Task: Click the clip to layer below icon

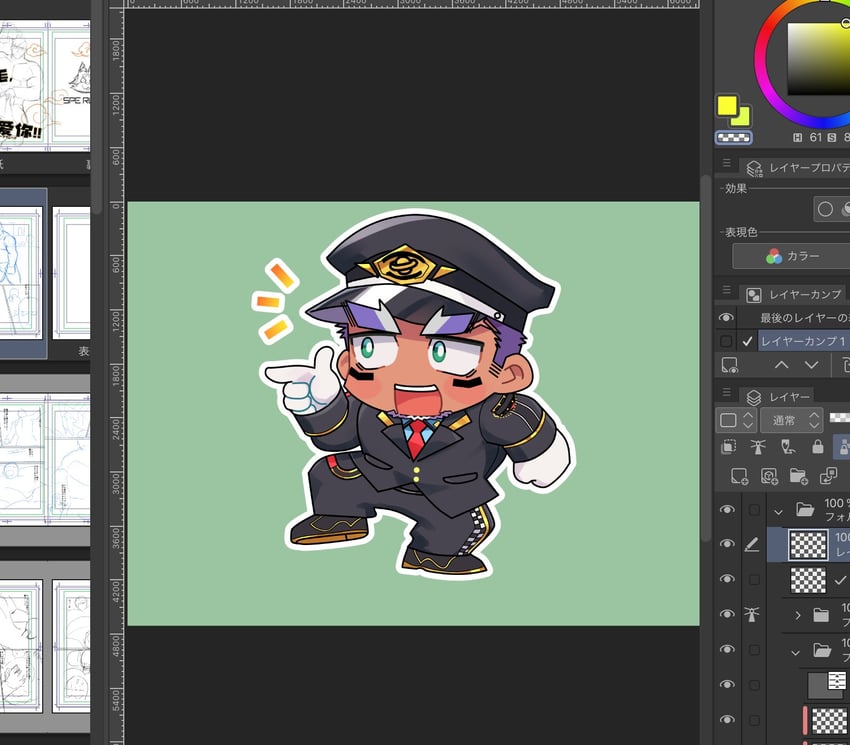Action: (x=728, y=447)
